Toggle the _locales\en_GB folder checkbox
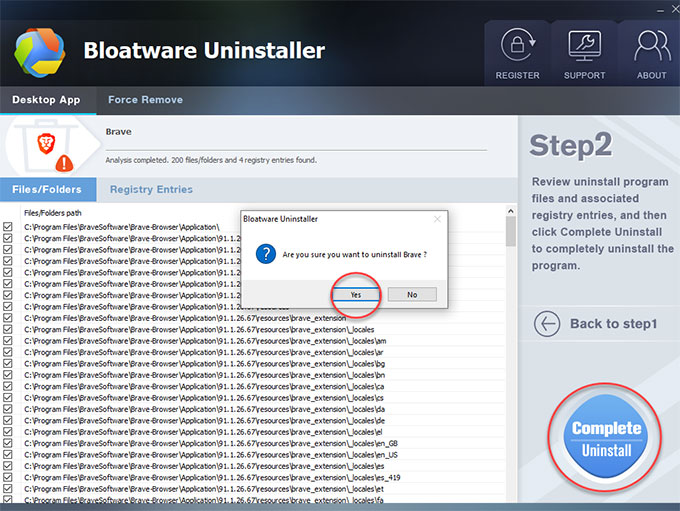The image size is (680, 511). click(x=8, y=443)
